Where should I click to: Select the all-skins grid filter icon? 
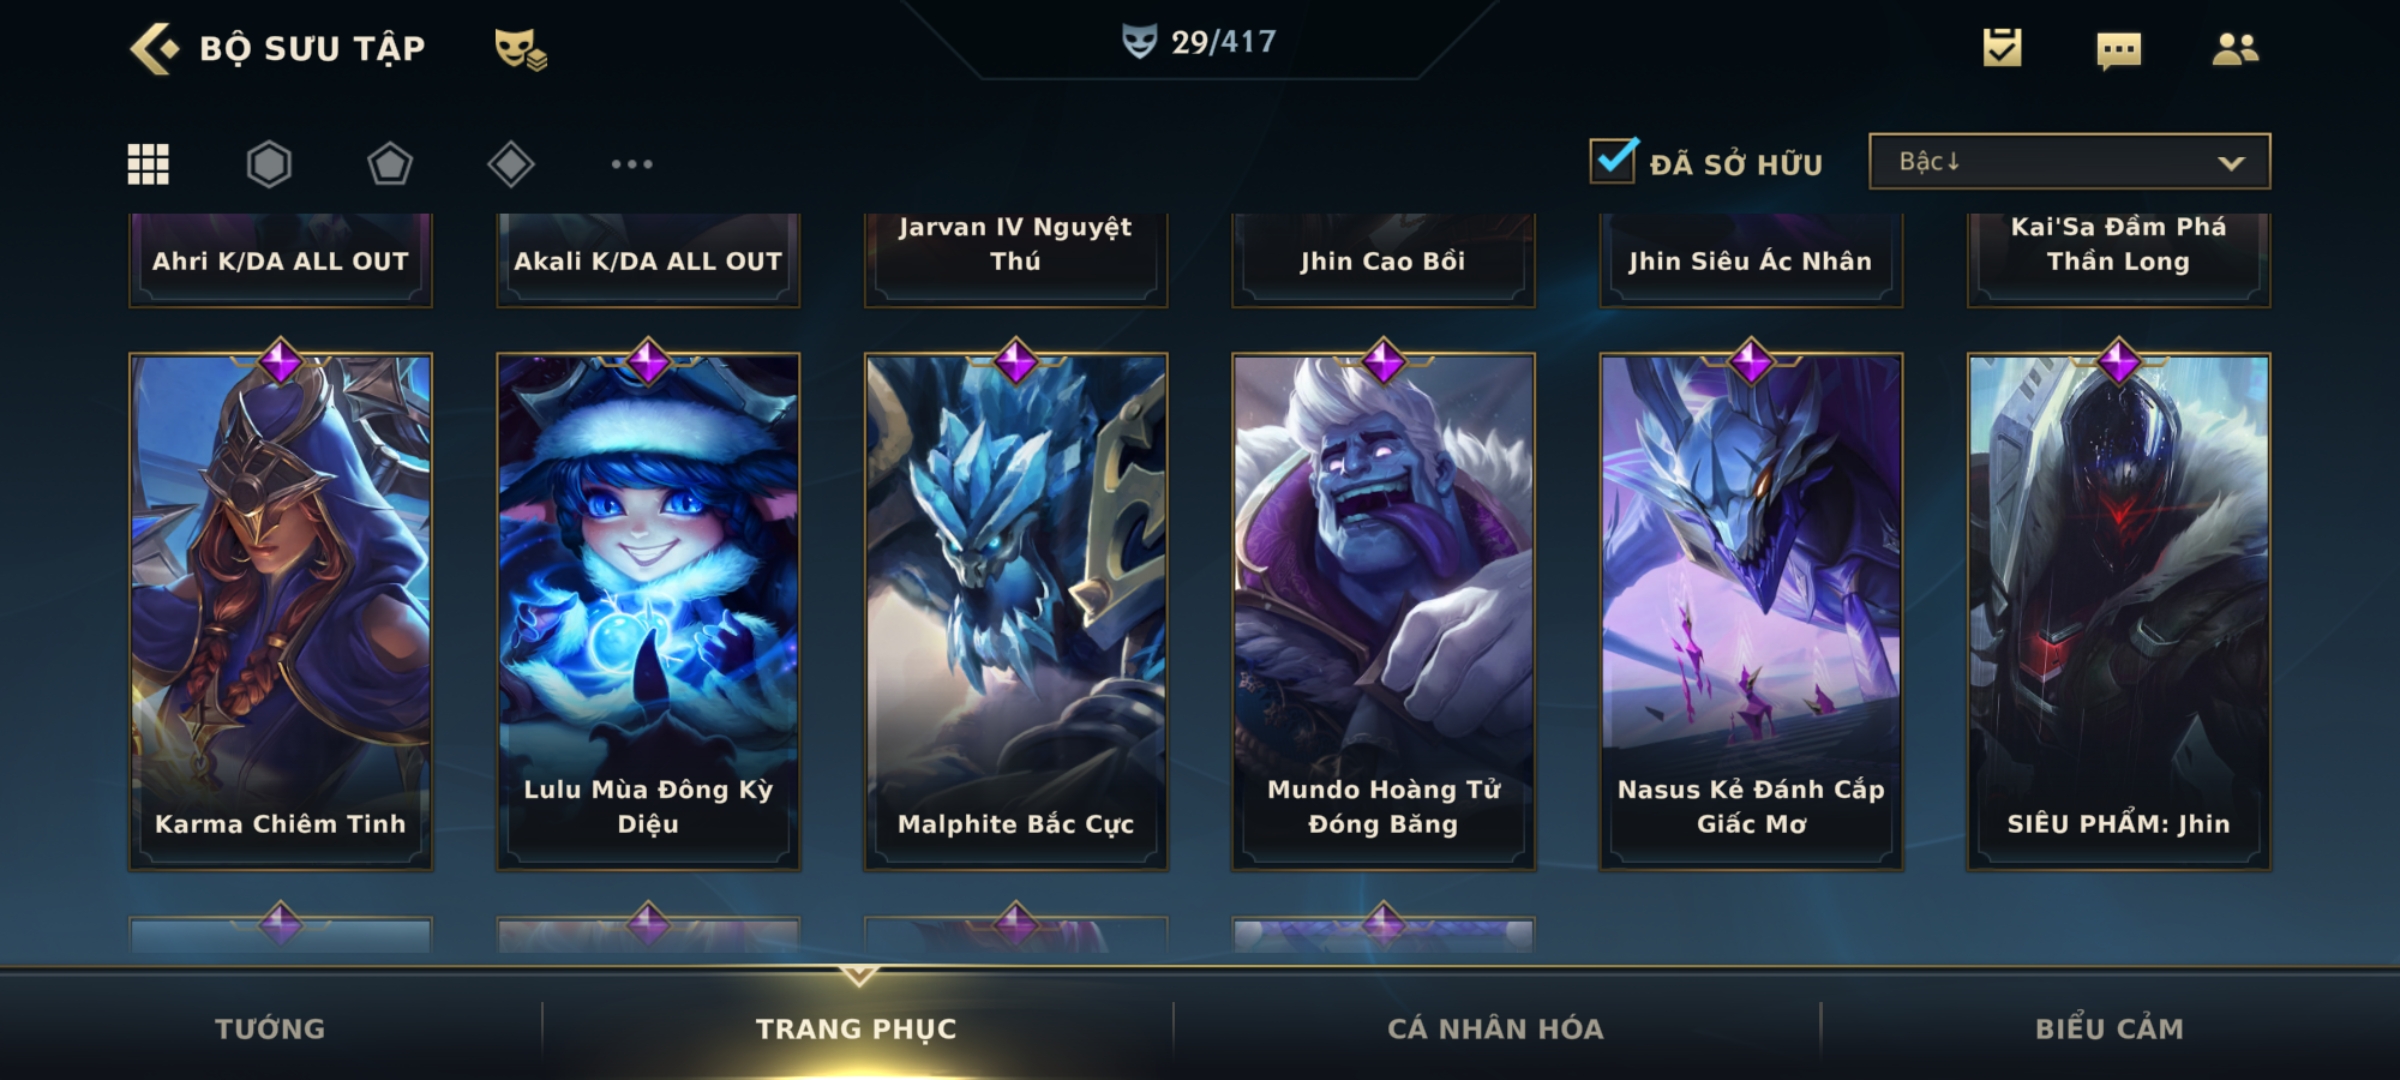pyautogui.click(x=148, y=164)
